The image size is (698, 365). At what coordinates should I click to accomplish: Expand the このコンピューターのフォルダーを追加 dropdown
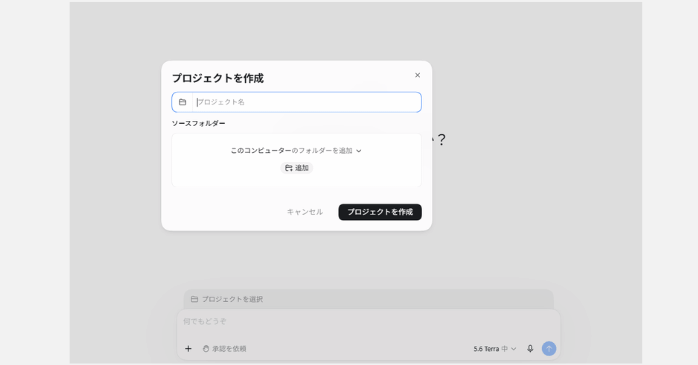(296, 150)
